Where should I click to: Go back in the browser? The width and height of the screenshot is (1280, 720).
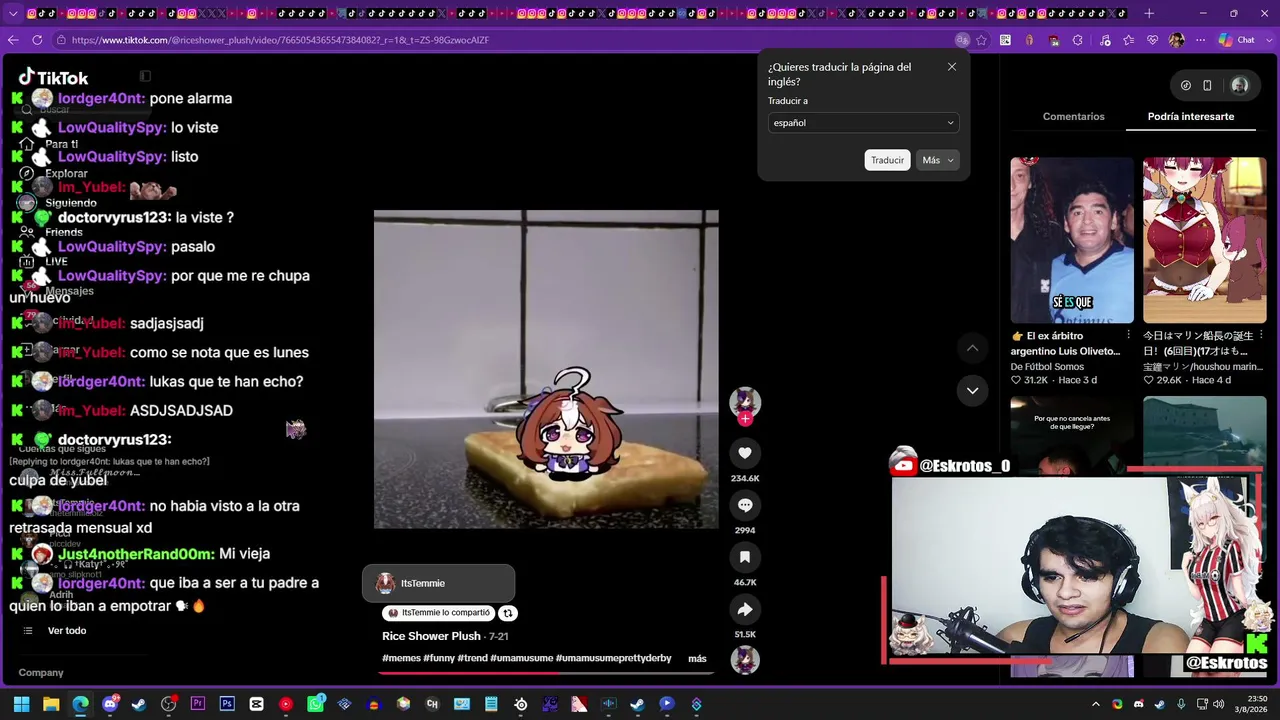pos(12,40)
